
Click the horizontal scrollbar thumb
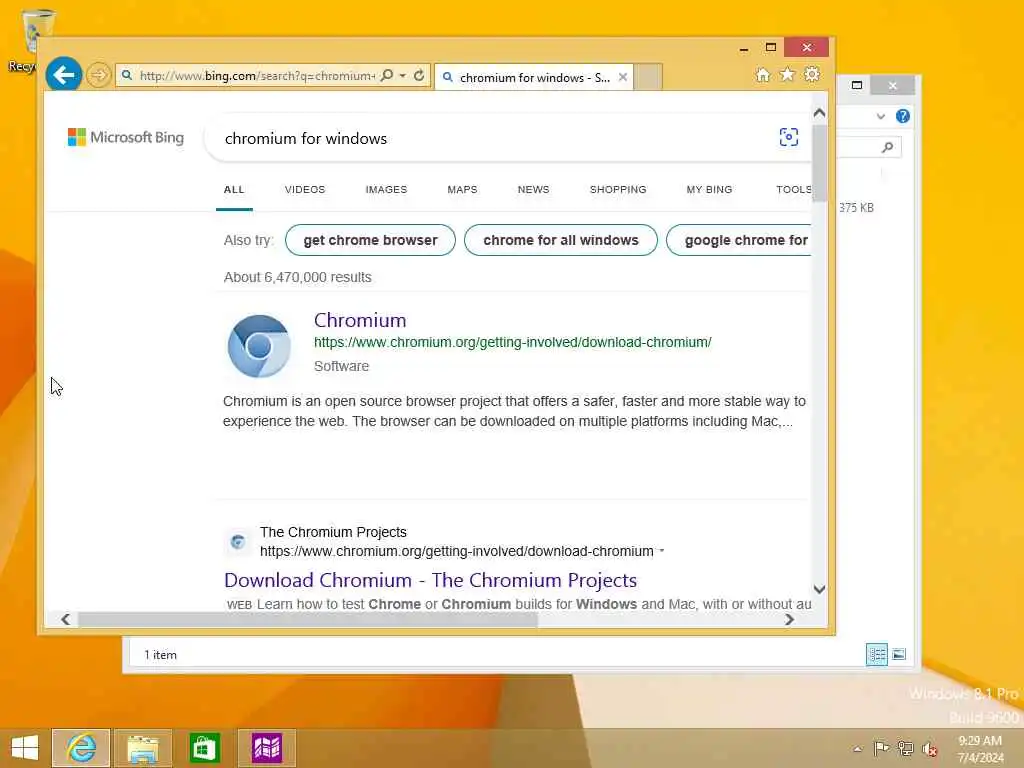[x=308, y=619]
